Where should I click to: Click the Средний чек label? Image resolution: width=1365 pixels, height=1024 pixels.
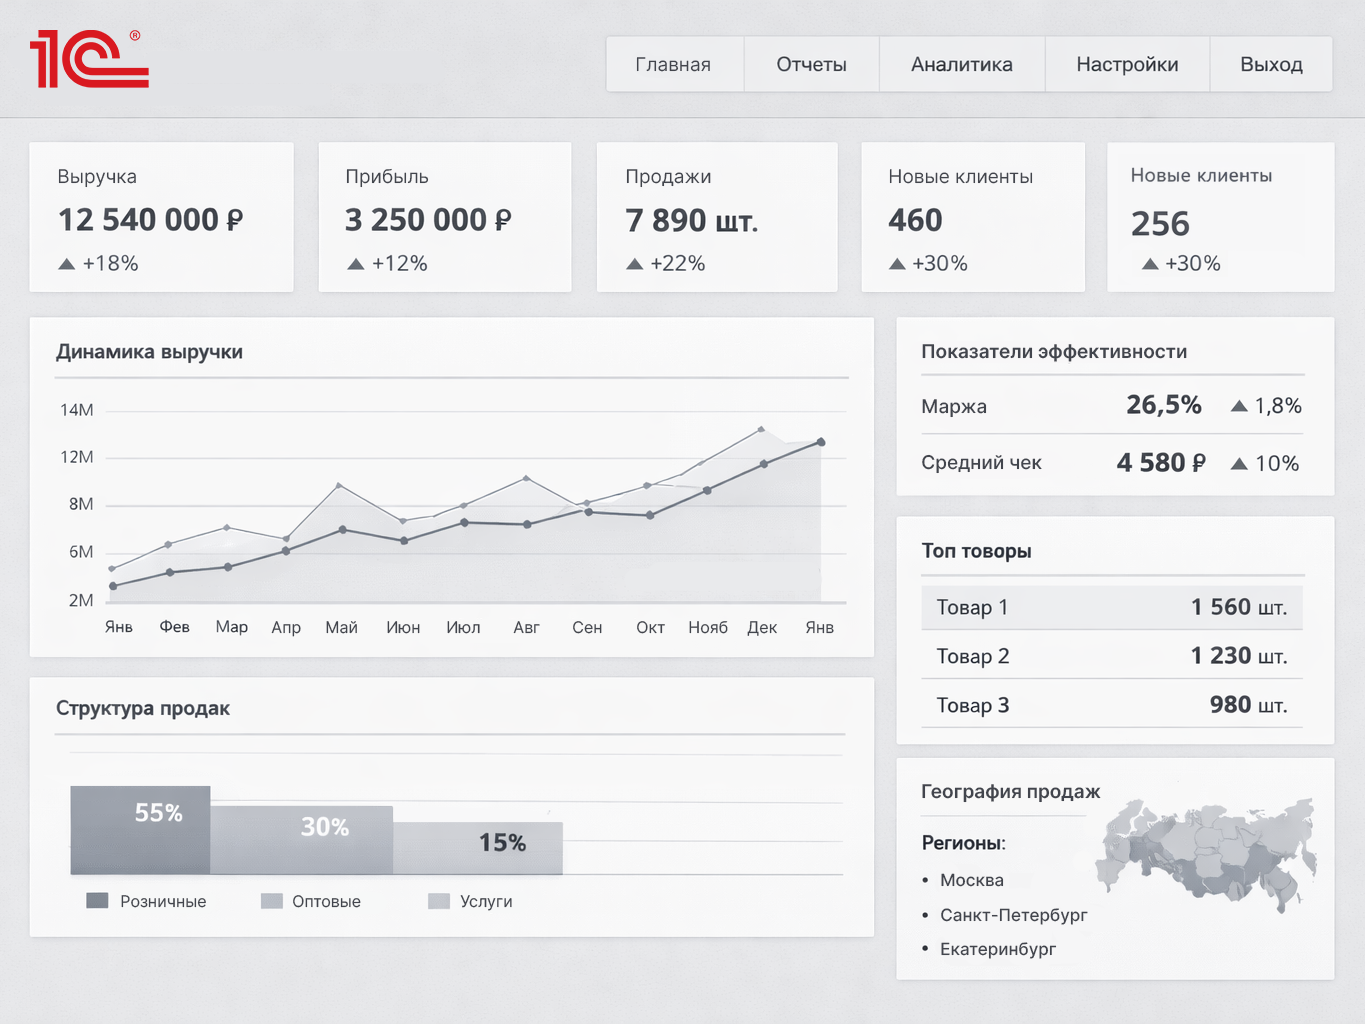pos(981,463)
